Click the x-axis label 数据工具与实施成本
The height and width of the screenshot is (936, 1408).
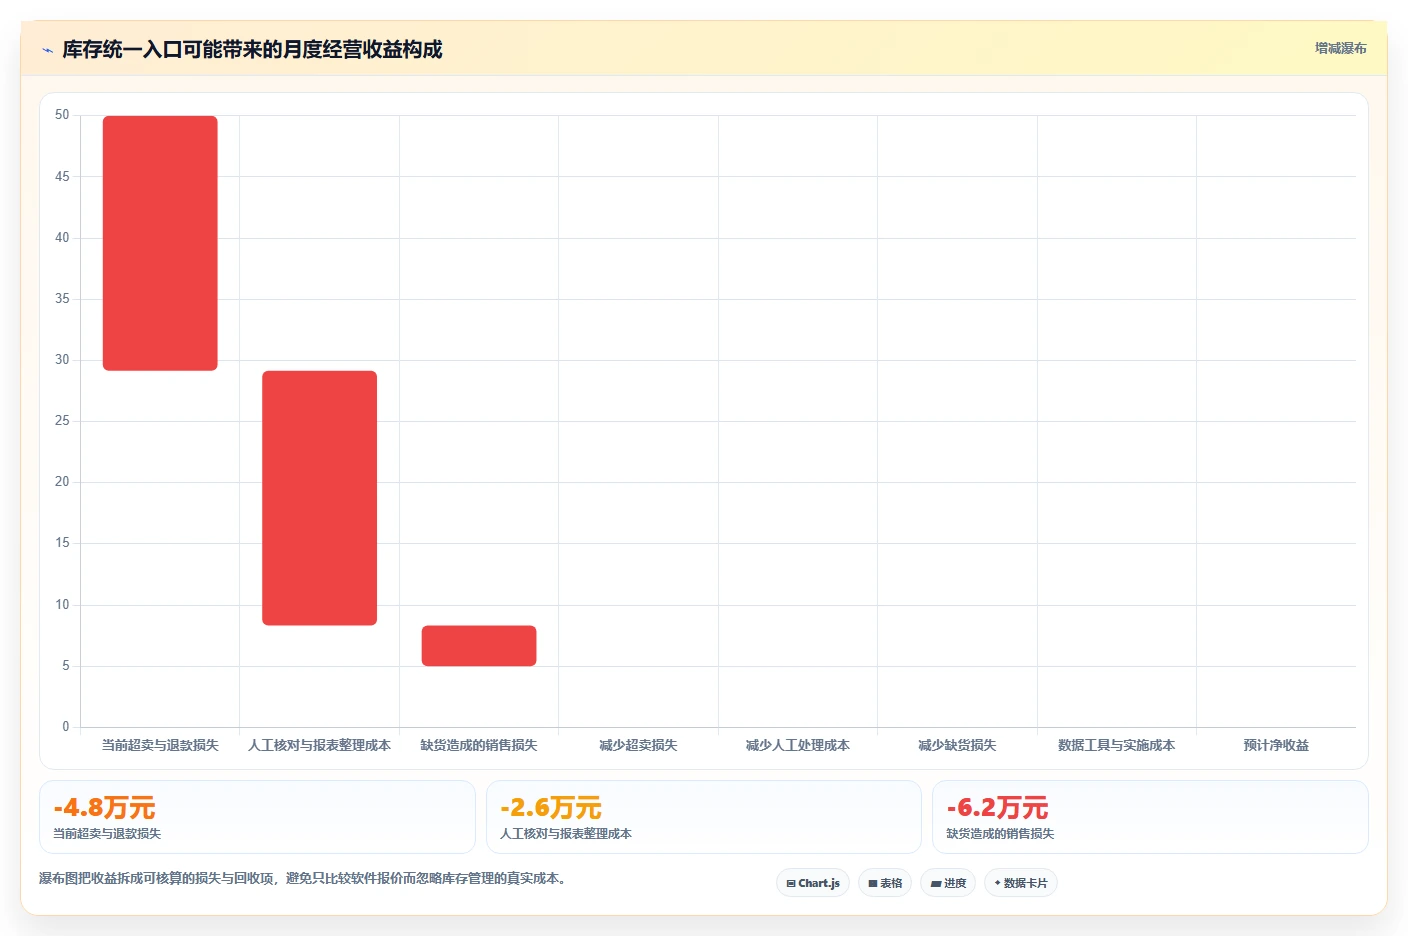1117,745
